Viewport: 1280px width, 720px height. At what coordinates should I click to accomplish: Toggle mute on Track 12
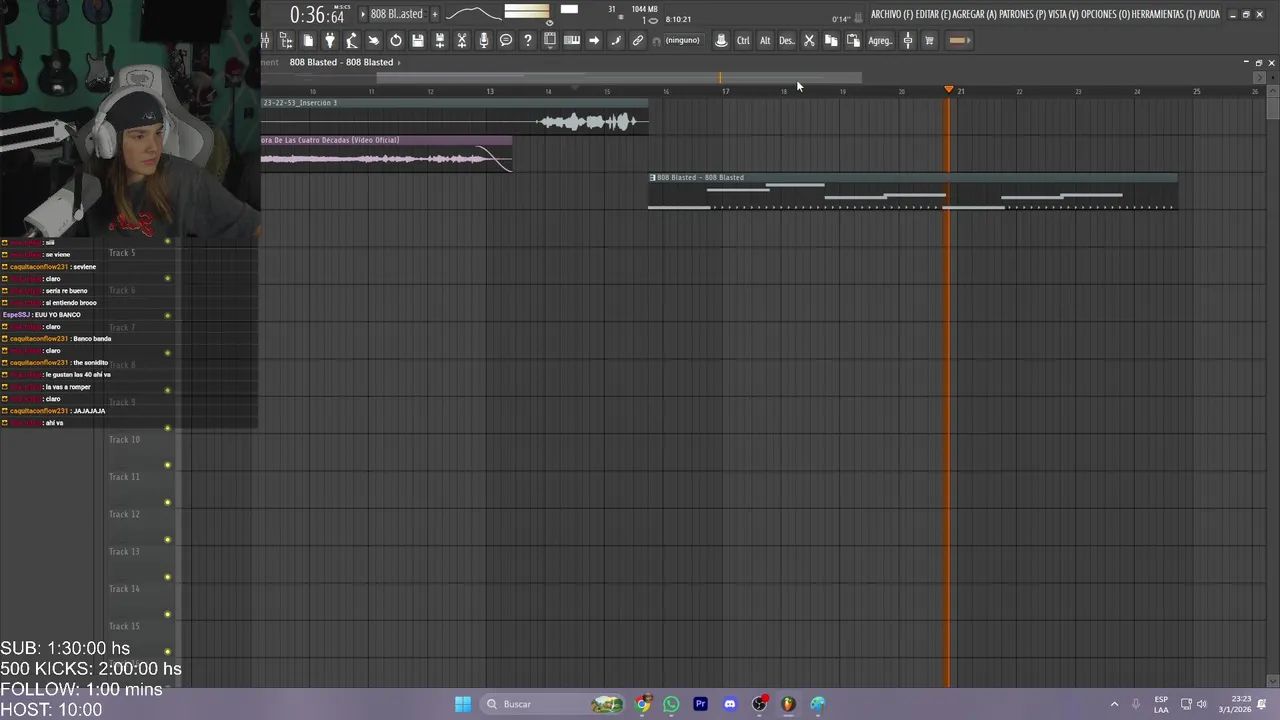point(167,540)
